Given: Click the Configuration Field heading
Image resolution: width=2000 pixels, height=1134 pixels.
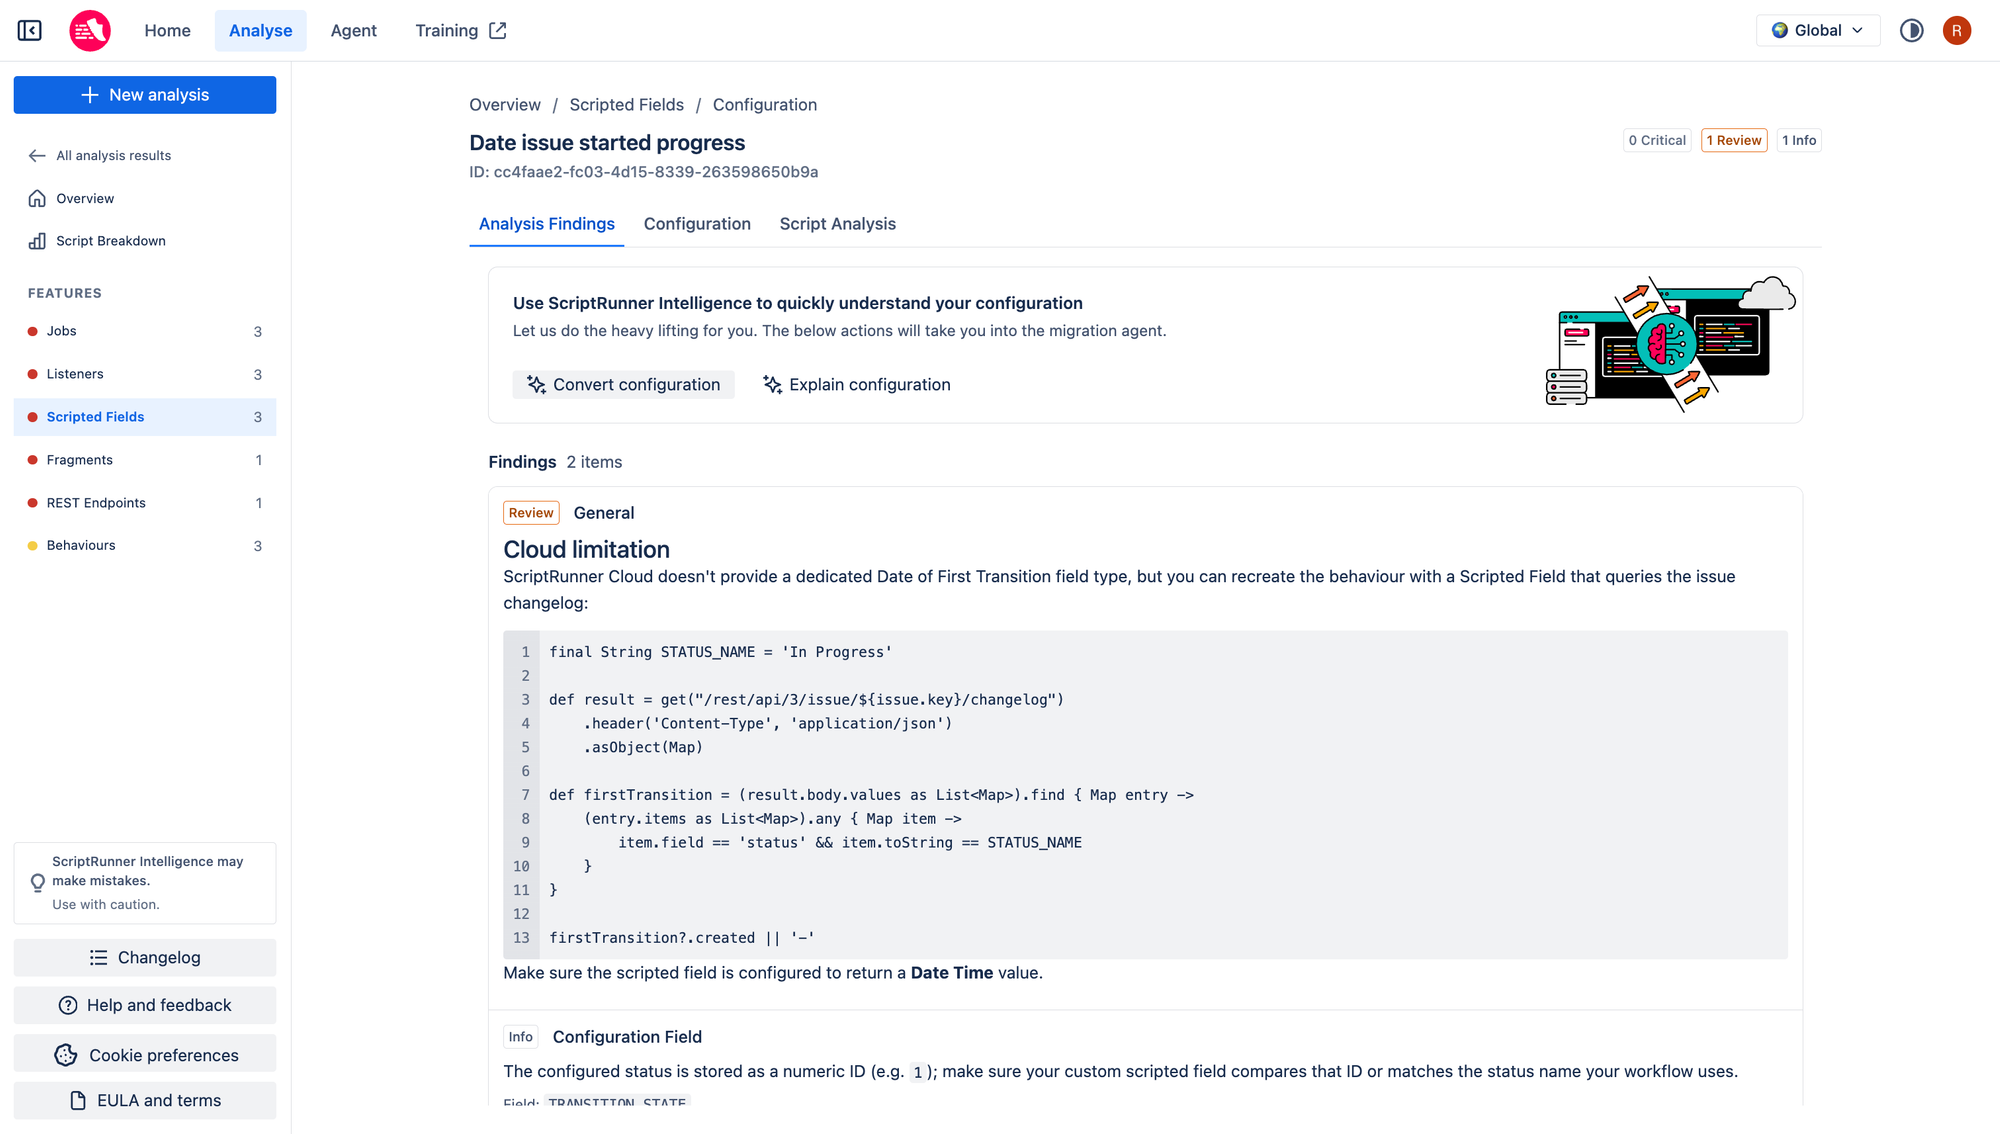Looking at the screenshot, I should coord(628,1038).
